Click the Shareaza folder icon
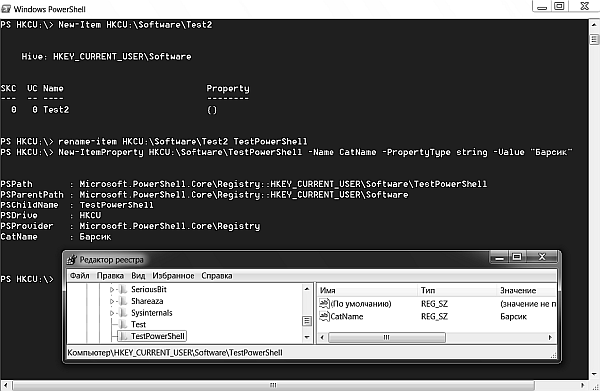Screen dimensions: 600x391 point(123,301)
